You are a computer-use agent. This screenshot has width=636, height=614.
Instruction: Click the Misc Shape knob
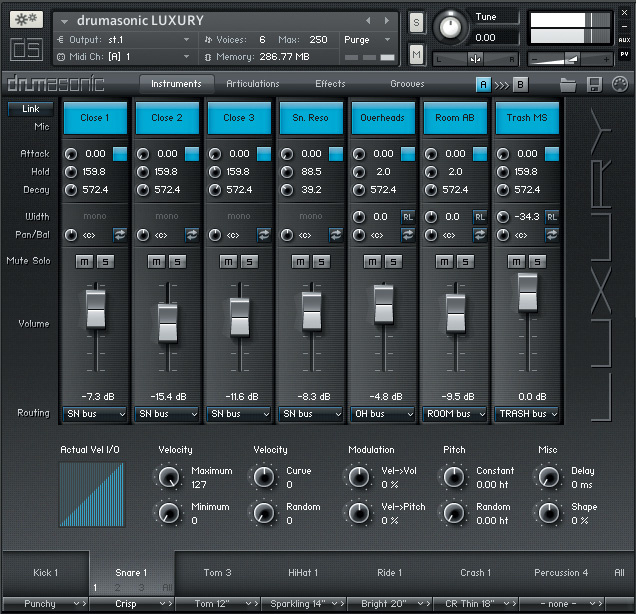point(549,513)
